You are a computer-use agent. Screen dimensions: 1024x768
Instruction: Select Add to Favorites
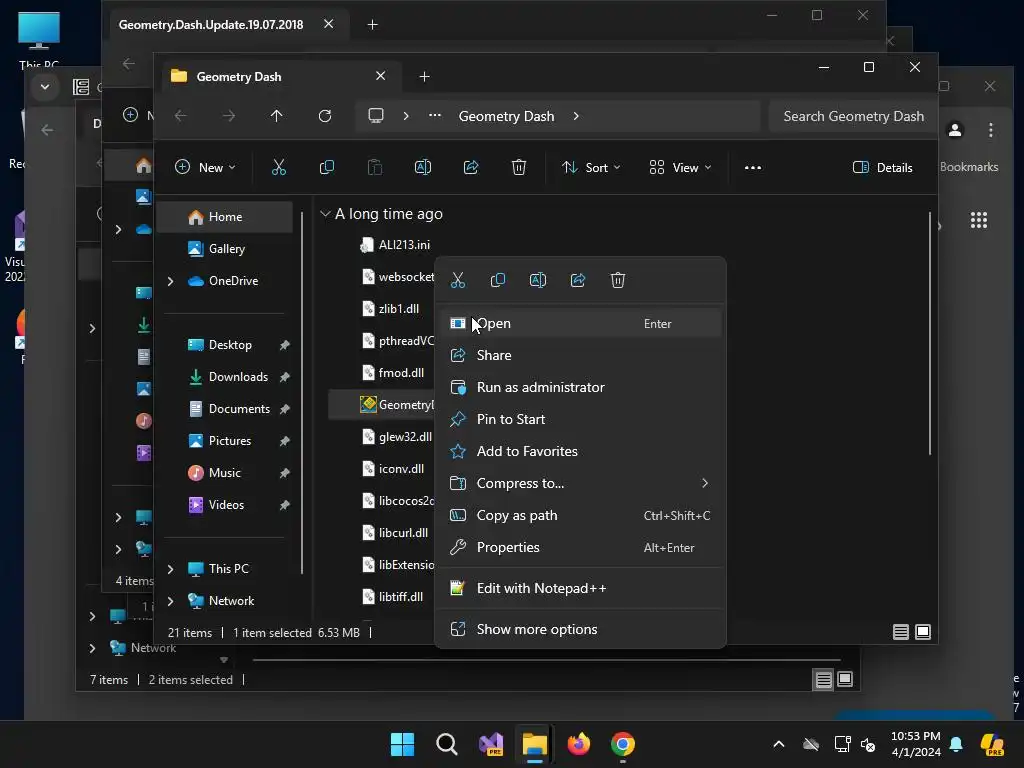[580, 451]
